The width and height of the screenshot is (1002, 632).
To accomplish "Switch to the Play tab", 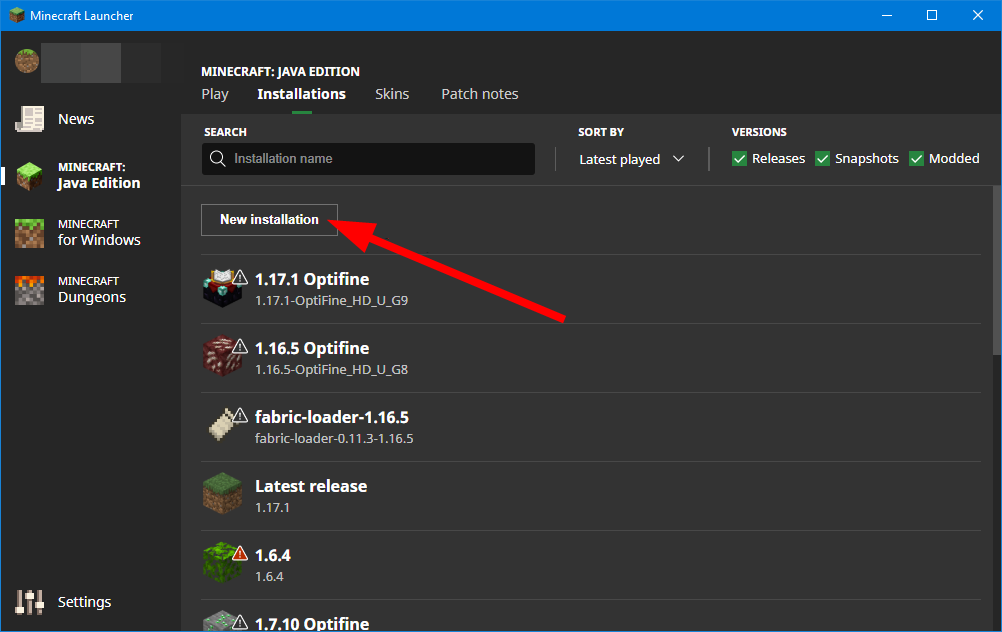I will tap(215, 94).
